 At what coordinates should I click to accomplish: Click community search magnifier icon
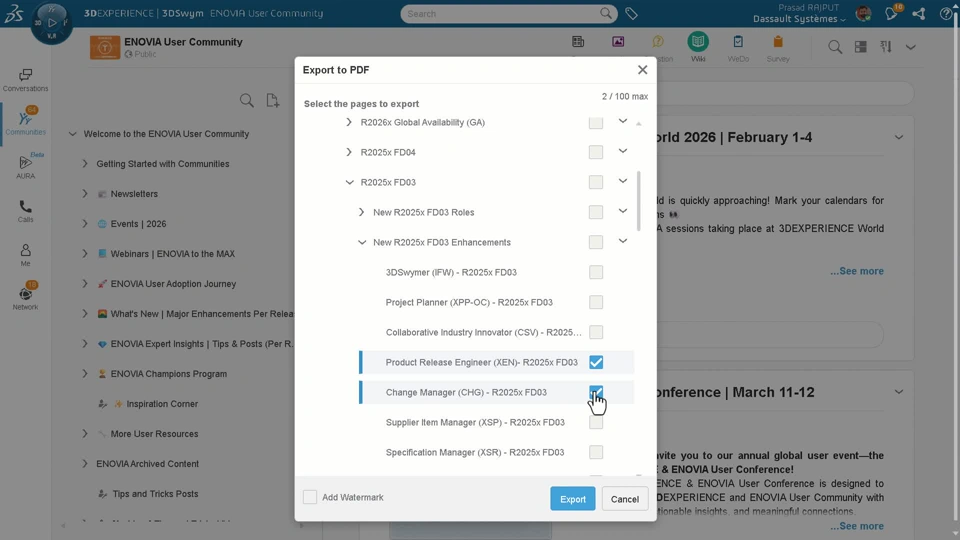(x=834, y=47)
